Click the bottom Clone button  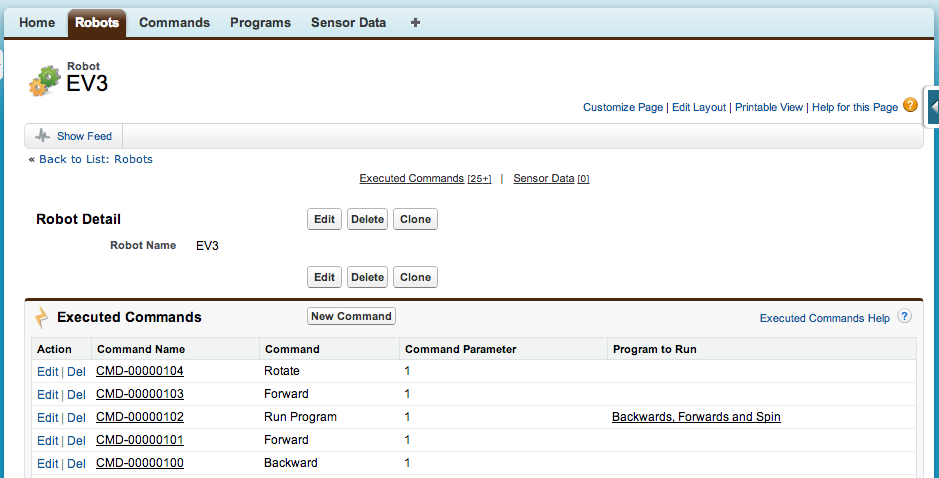pos(415,277)
